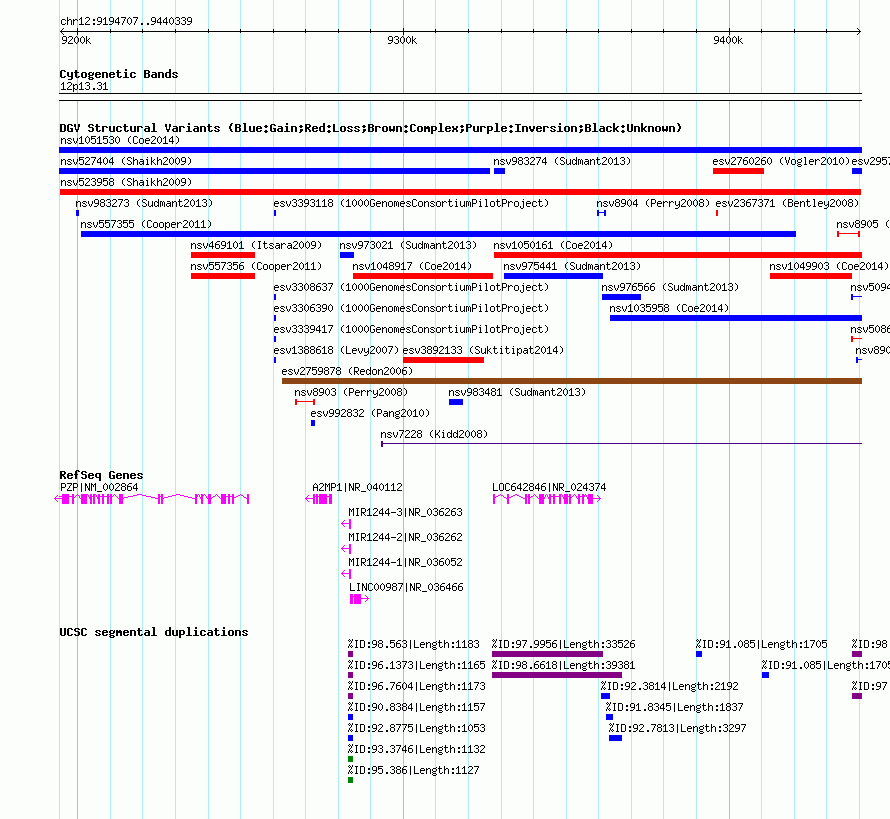Image resolution: width=890 pixels, height=819 pixels.
Task: Click nsv983274 (Sudmant2013) label
Action: (562, 161)
